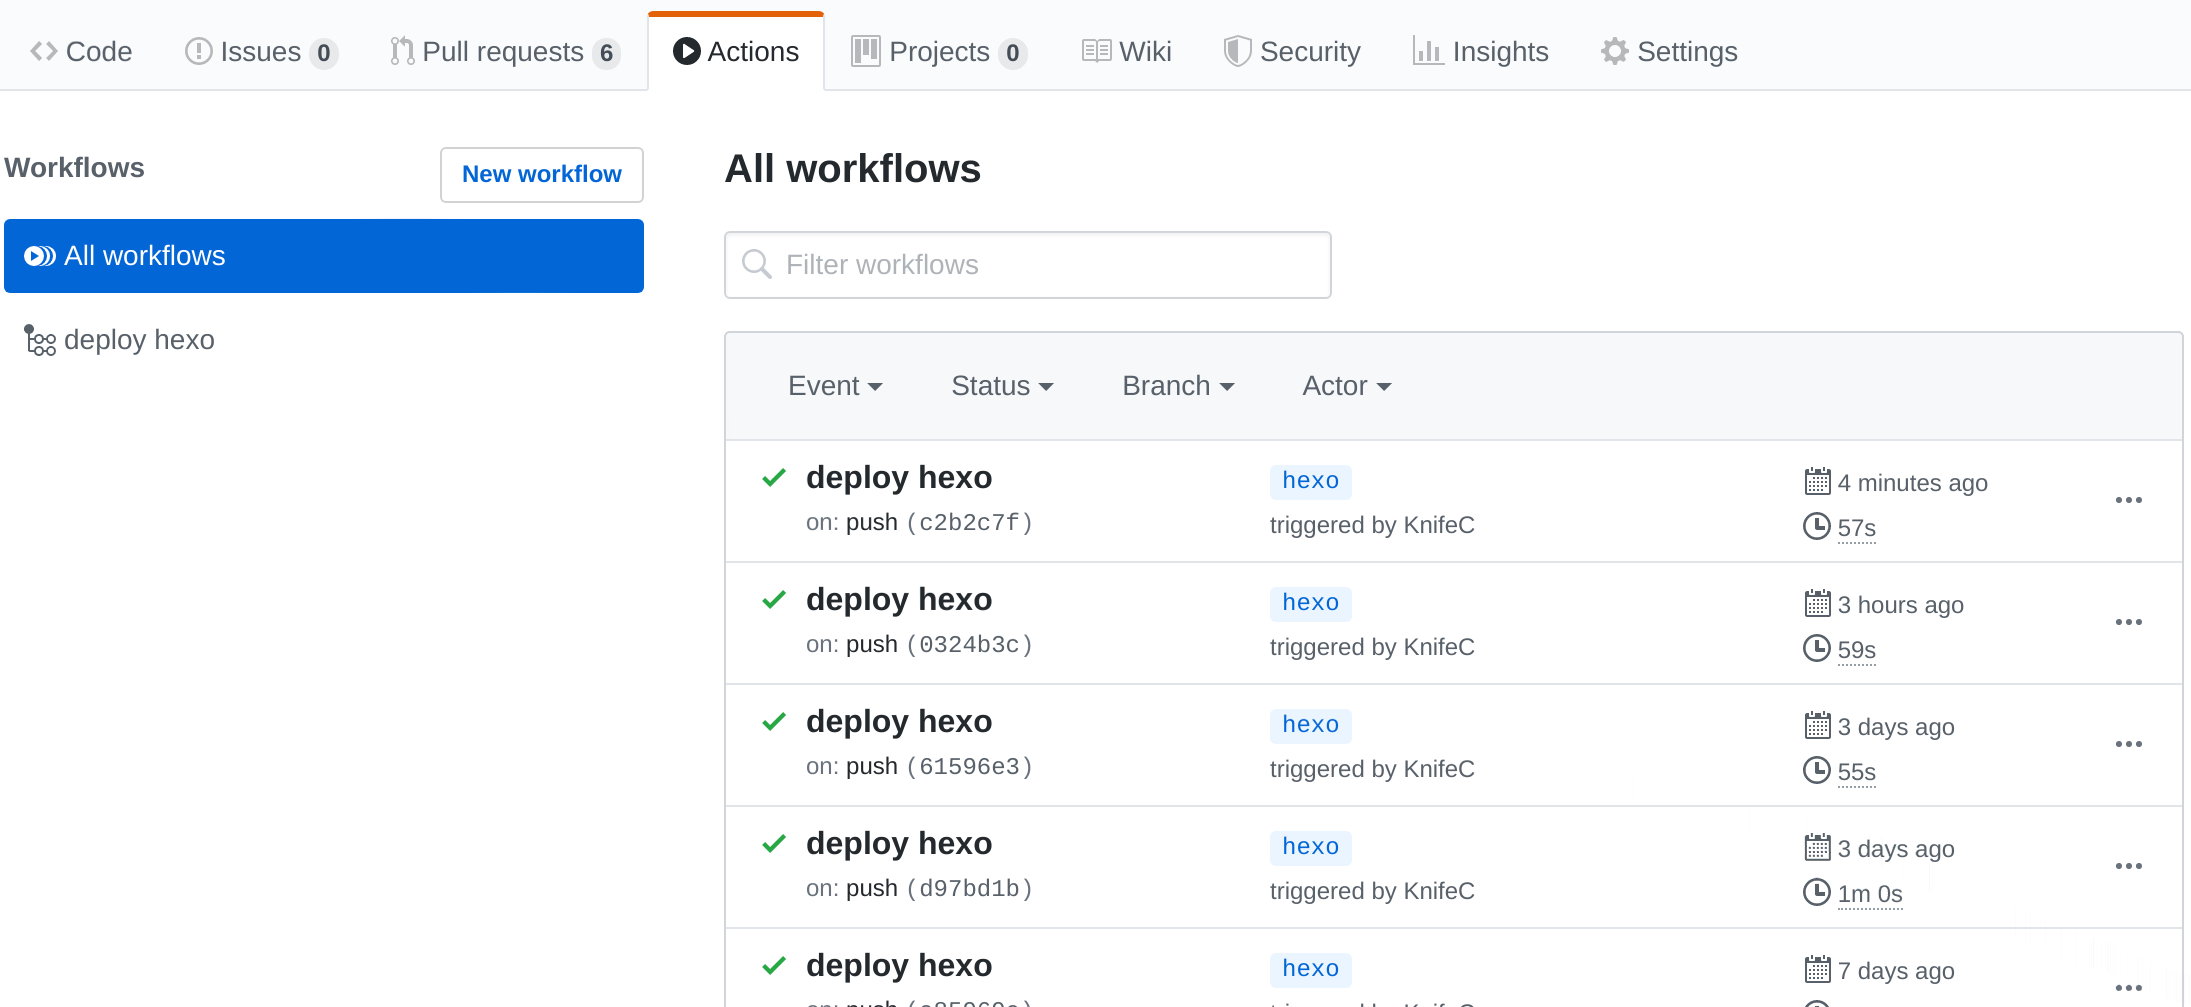The height and width of the screenshot is (1007, 2191).
Task: Go to the Insights tab
Action: [1480, 51]
